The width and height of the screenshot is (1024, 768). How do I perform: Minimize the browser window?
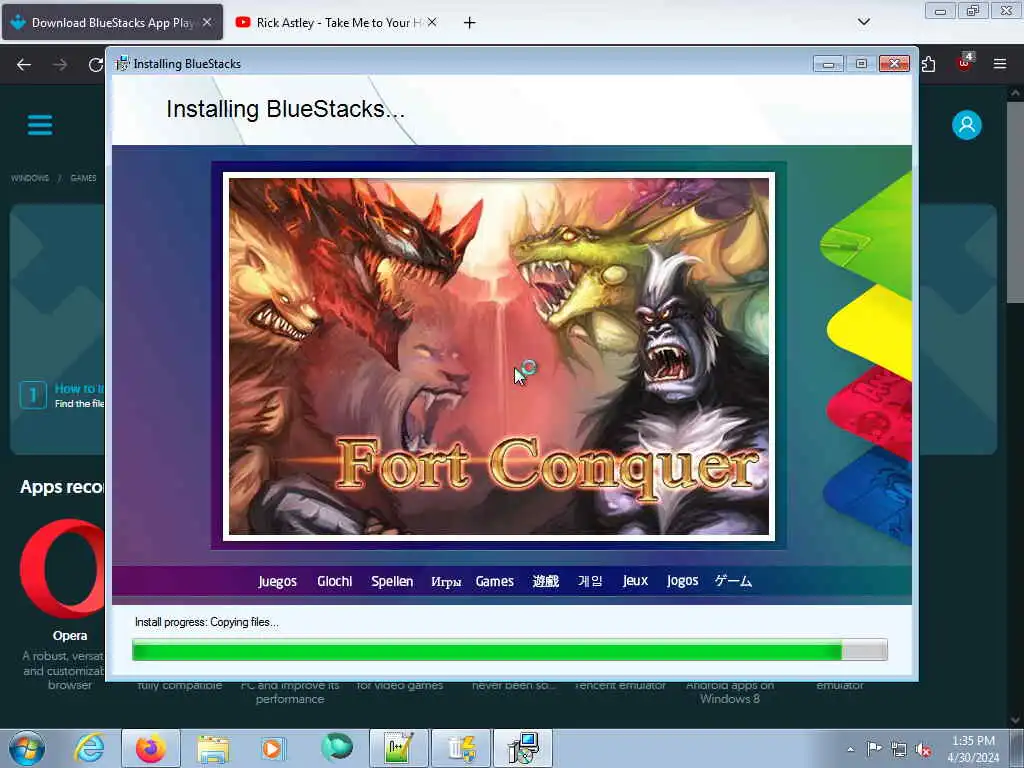click(940, 10)
